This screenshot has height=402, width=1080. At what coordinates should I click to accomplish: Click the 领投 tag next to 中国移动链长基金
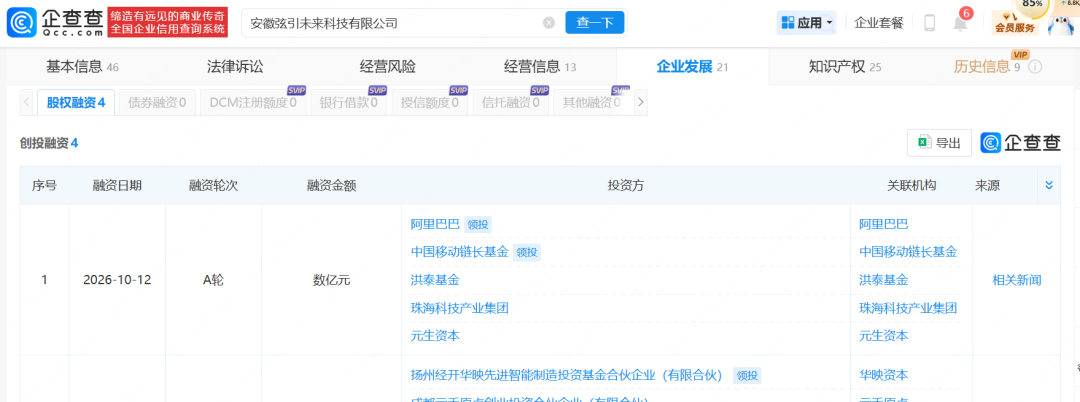pyautogui.click(x=528, y=253)
